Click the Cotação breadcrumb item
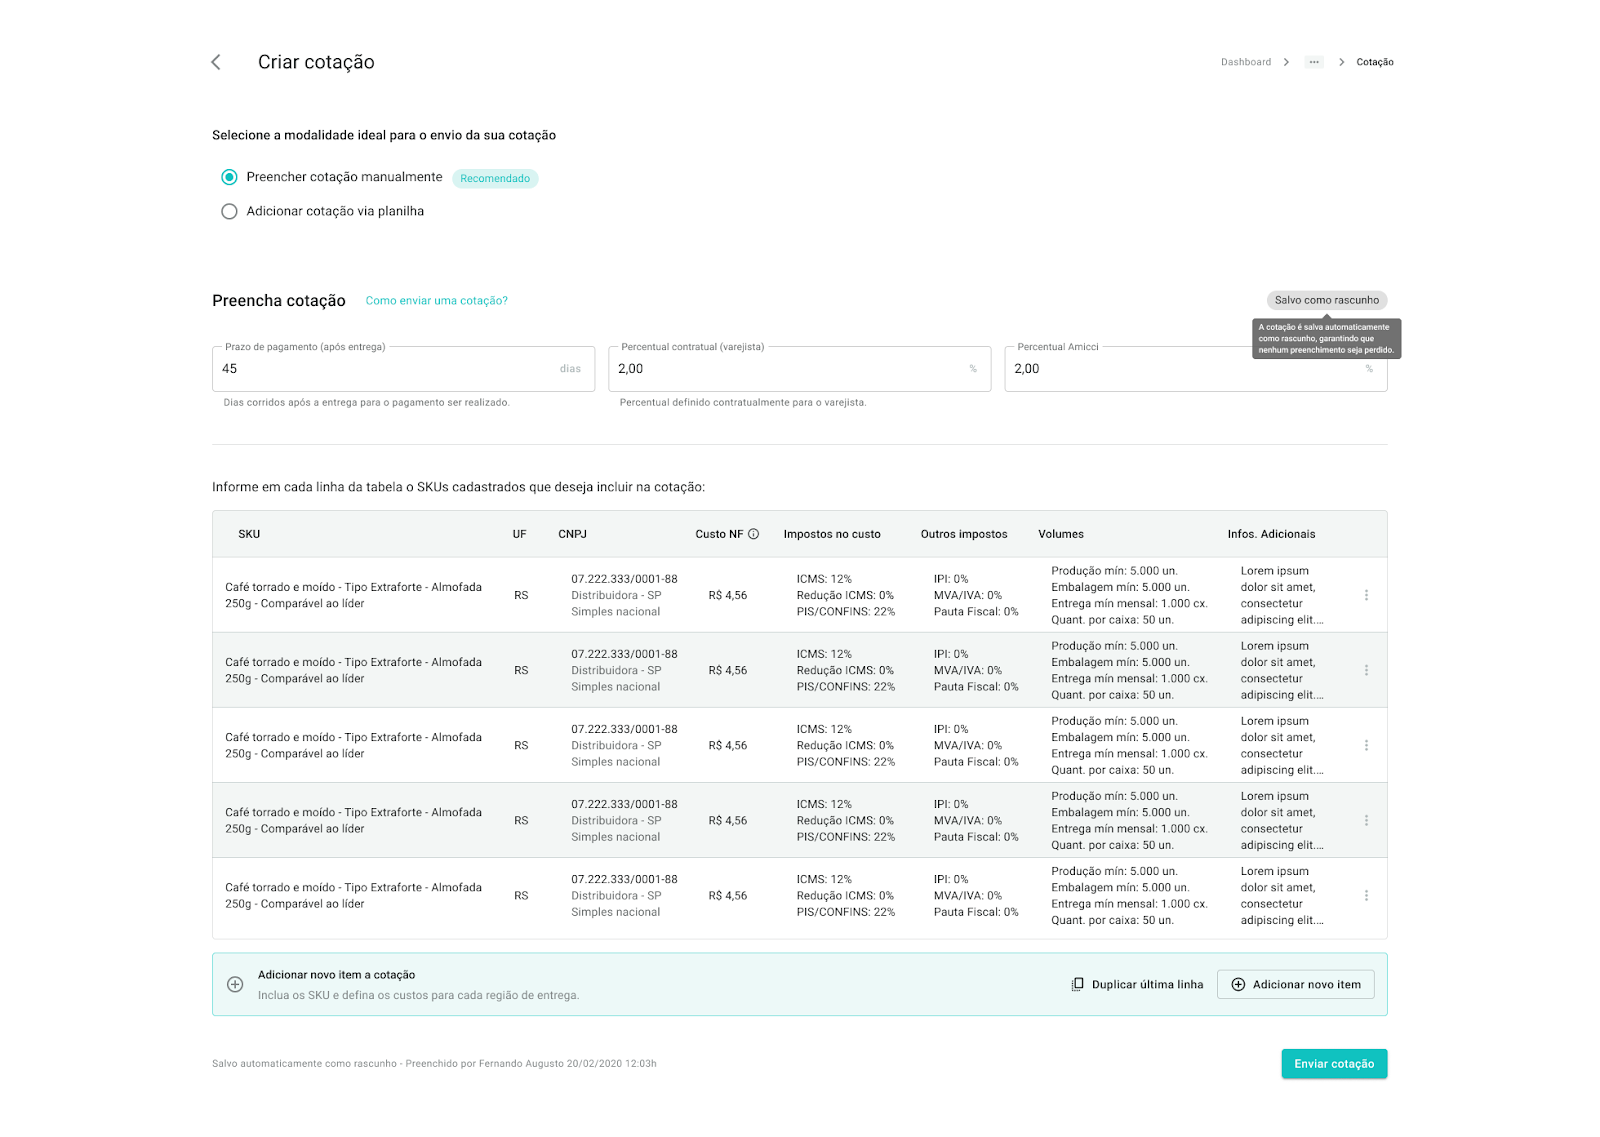Screen dimensions: 1600x1137 [x=1374, y=62]
